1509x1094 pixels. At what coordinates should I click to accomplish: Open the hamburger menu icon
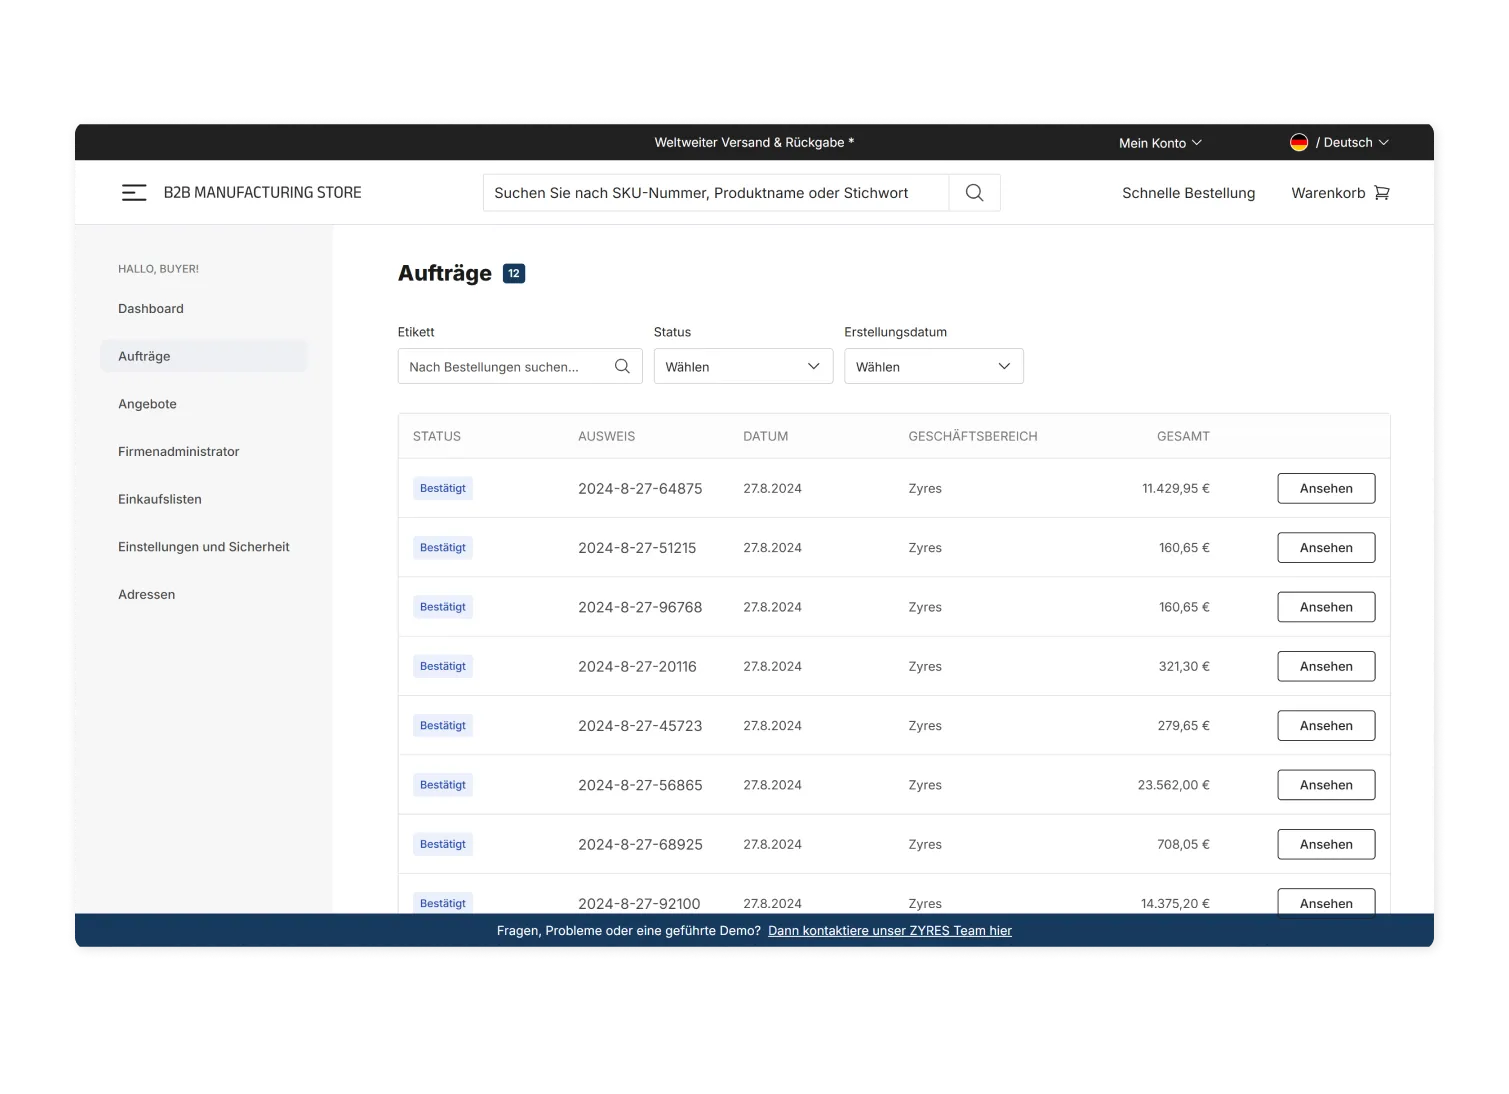134,193
